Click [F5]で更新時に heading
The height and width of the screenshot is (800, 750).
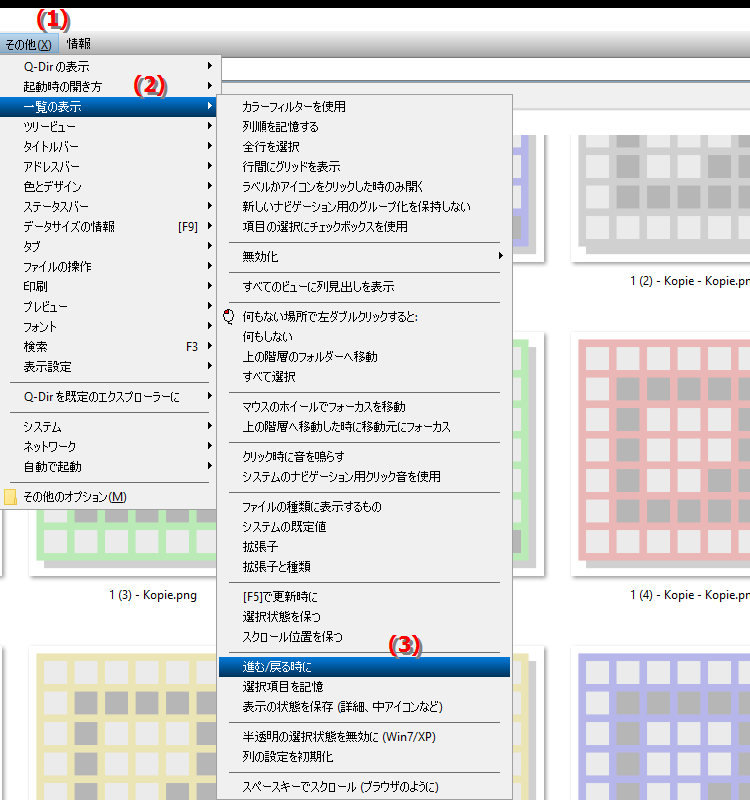tap(364, 596)
